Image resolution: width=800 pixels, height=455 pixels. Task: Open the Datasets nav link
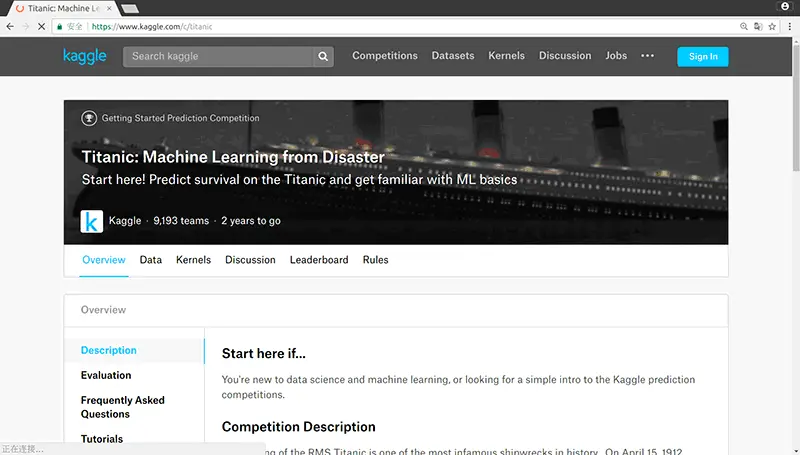coord(453,56)
